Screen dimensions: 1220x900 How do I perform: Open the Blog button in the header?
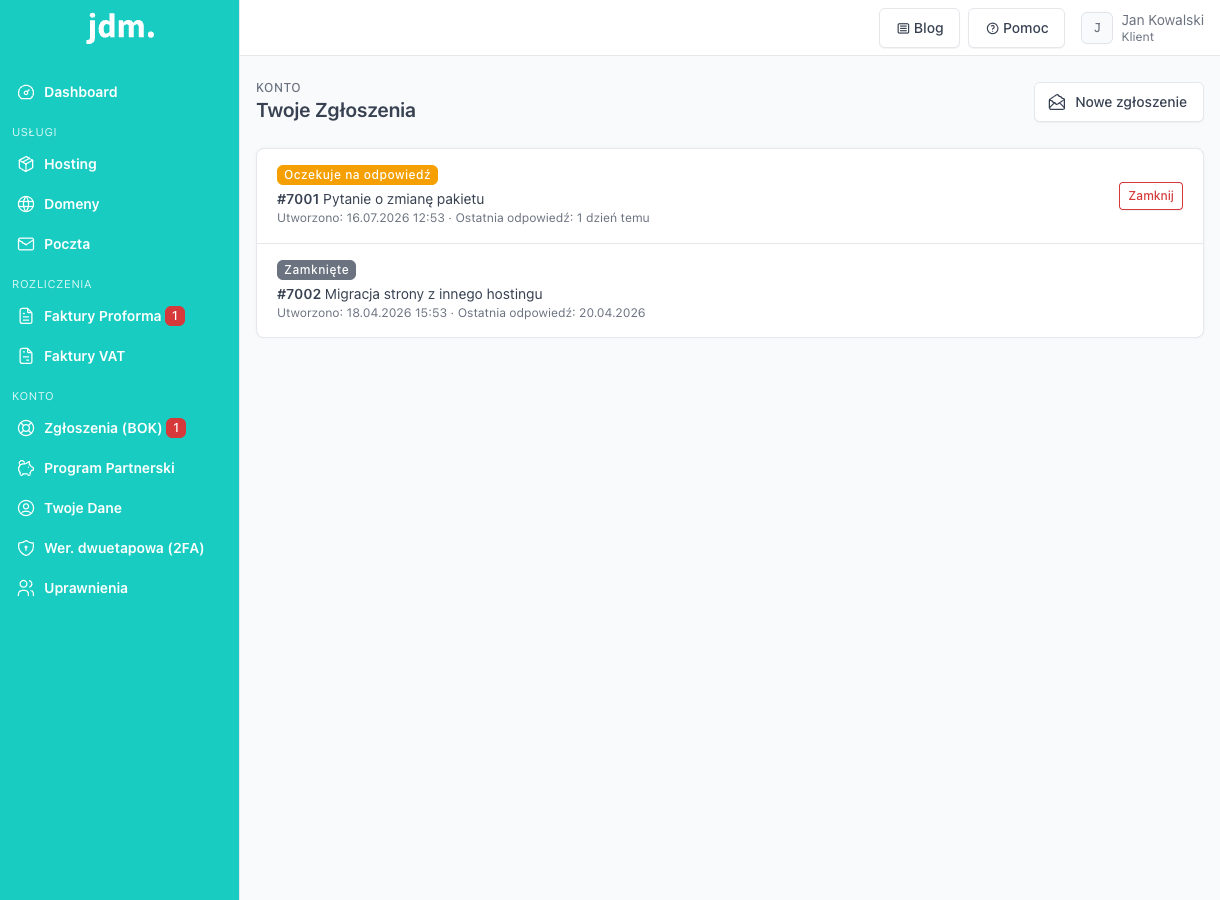pos(919,28)
